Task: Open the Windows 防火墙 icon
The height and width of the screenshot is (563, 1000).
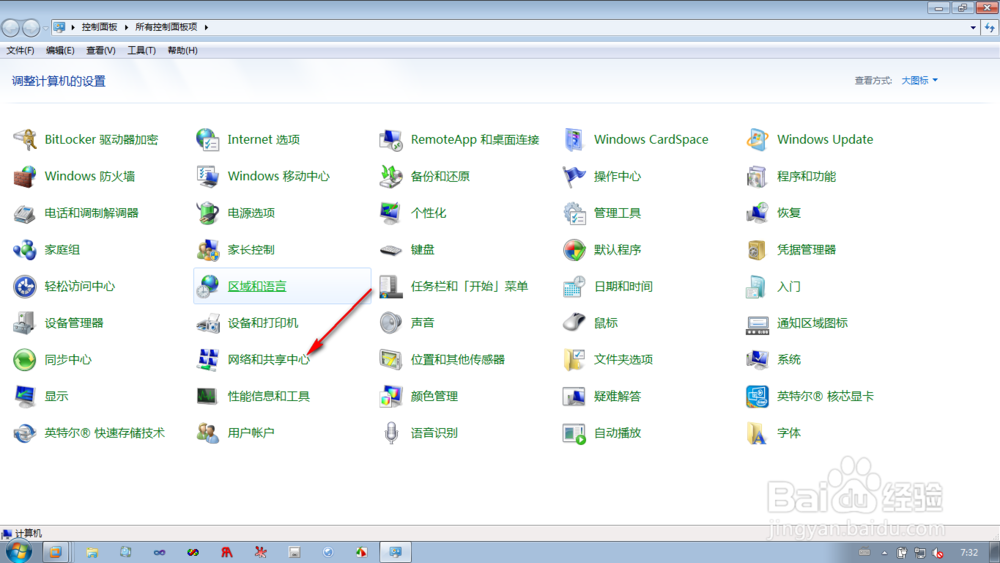Action: tap(25, 177)
